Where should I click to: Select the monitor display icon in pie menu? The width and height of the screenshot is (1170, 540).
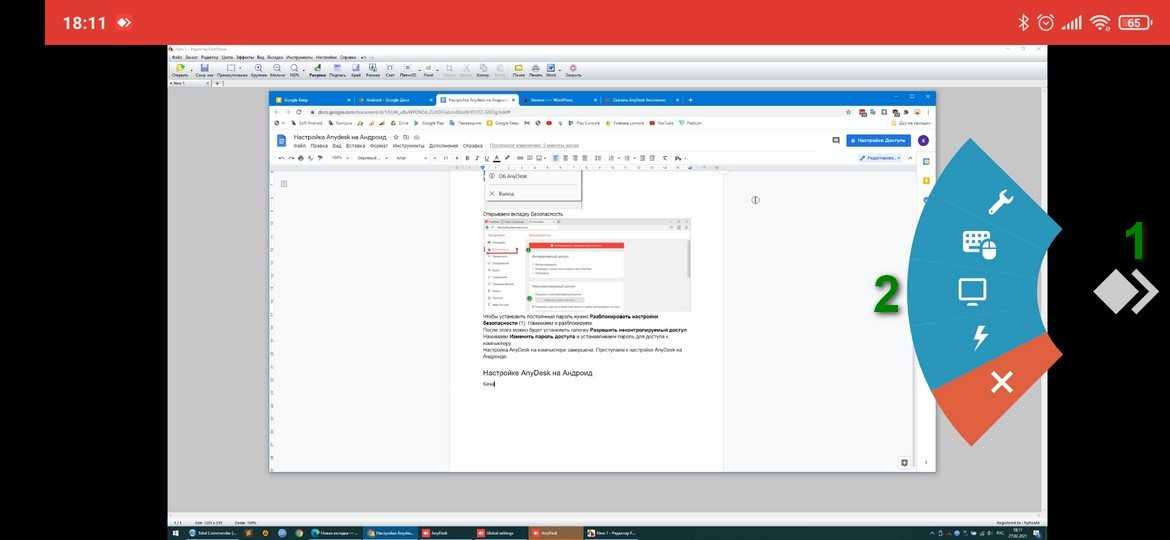pos(973,291)
